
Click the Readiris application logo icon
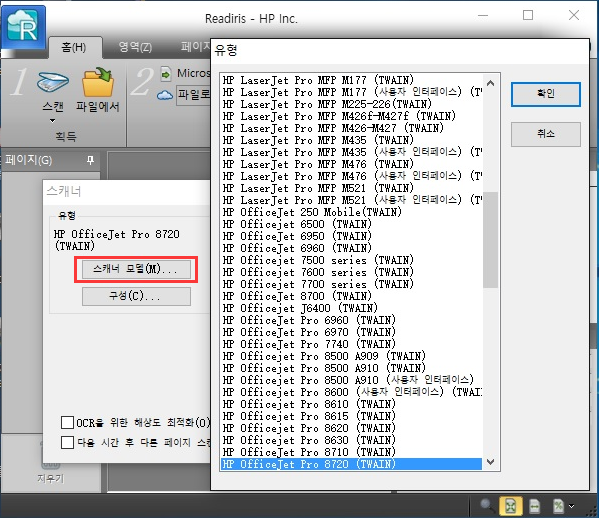[x=24, y=27]
